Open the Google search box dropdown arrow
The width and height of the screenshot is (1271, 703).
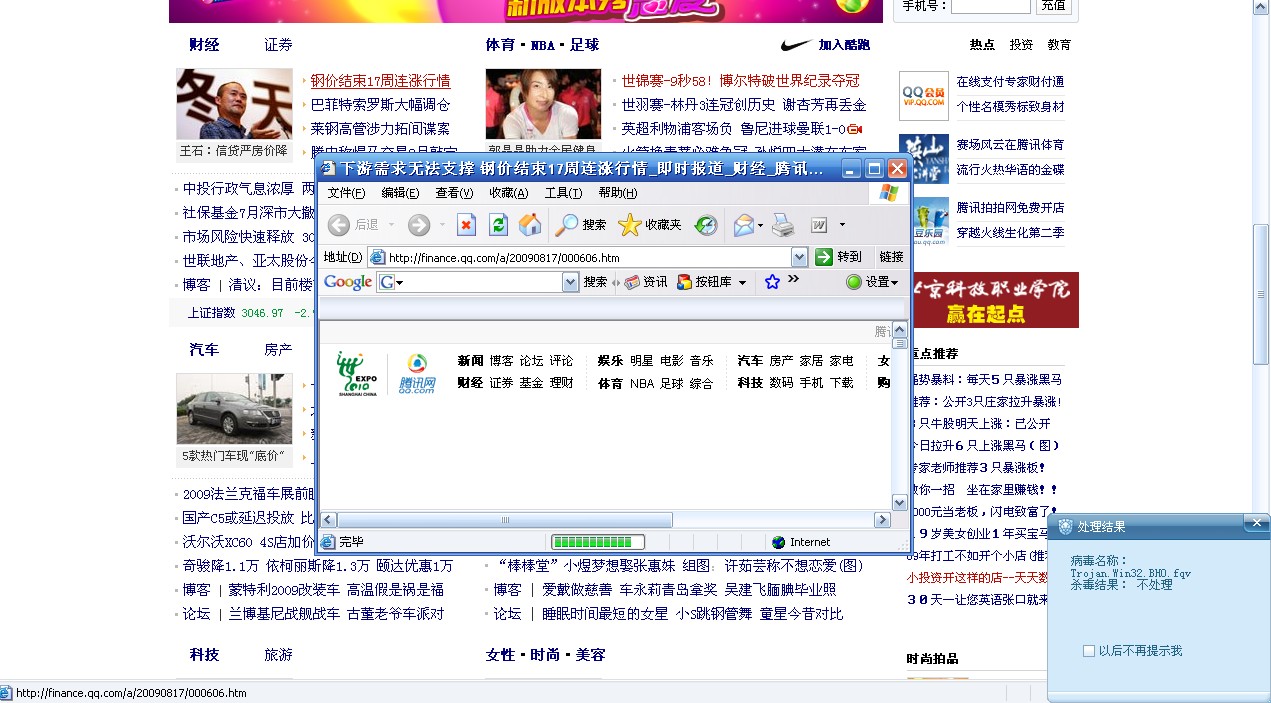point(571,282)
